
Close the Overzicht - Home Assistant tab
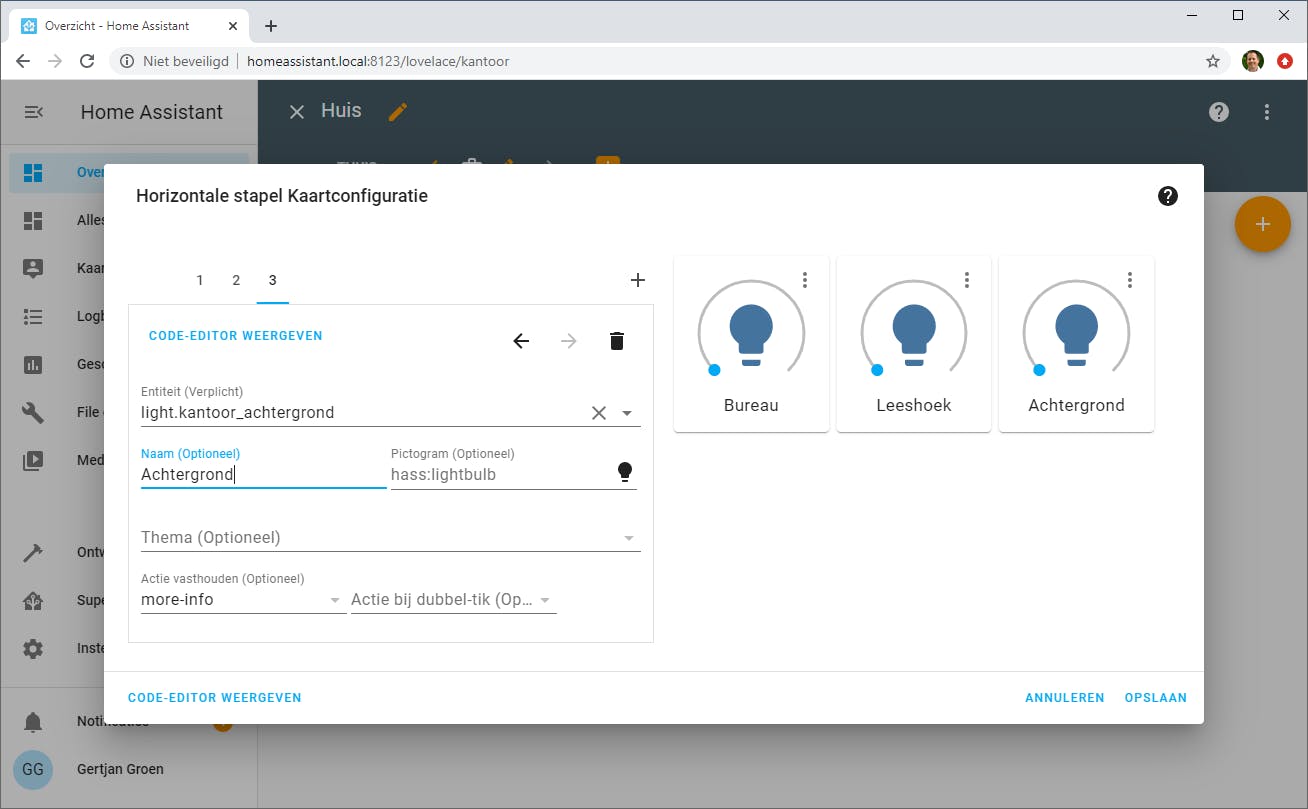[232, 26]
